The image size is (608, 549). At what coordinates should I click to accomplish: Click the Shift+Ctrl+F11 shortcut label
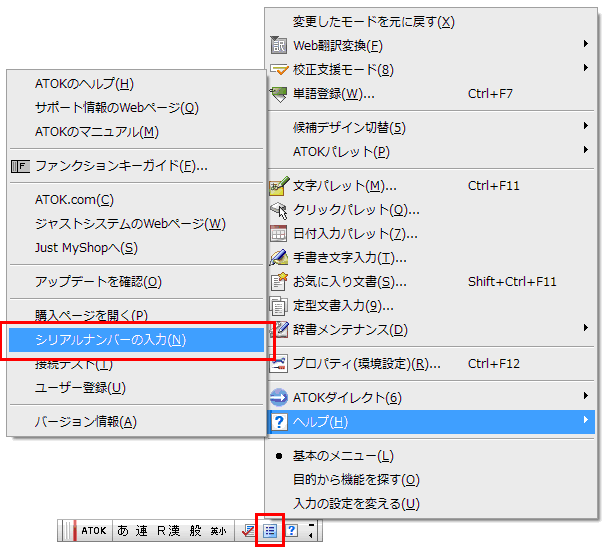(512, 282)
